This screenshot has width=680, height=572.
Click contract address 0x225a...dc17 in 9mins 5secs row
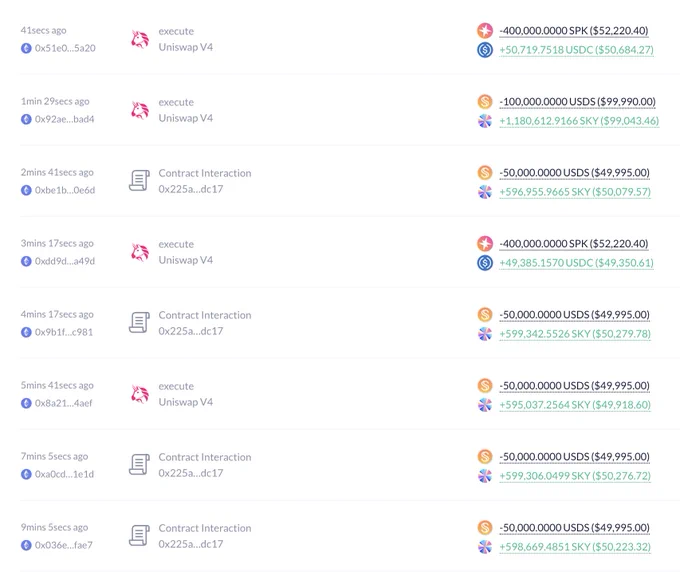191,544
